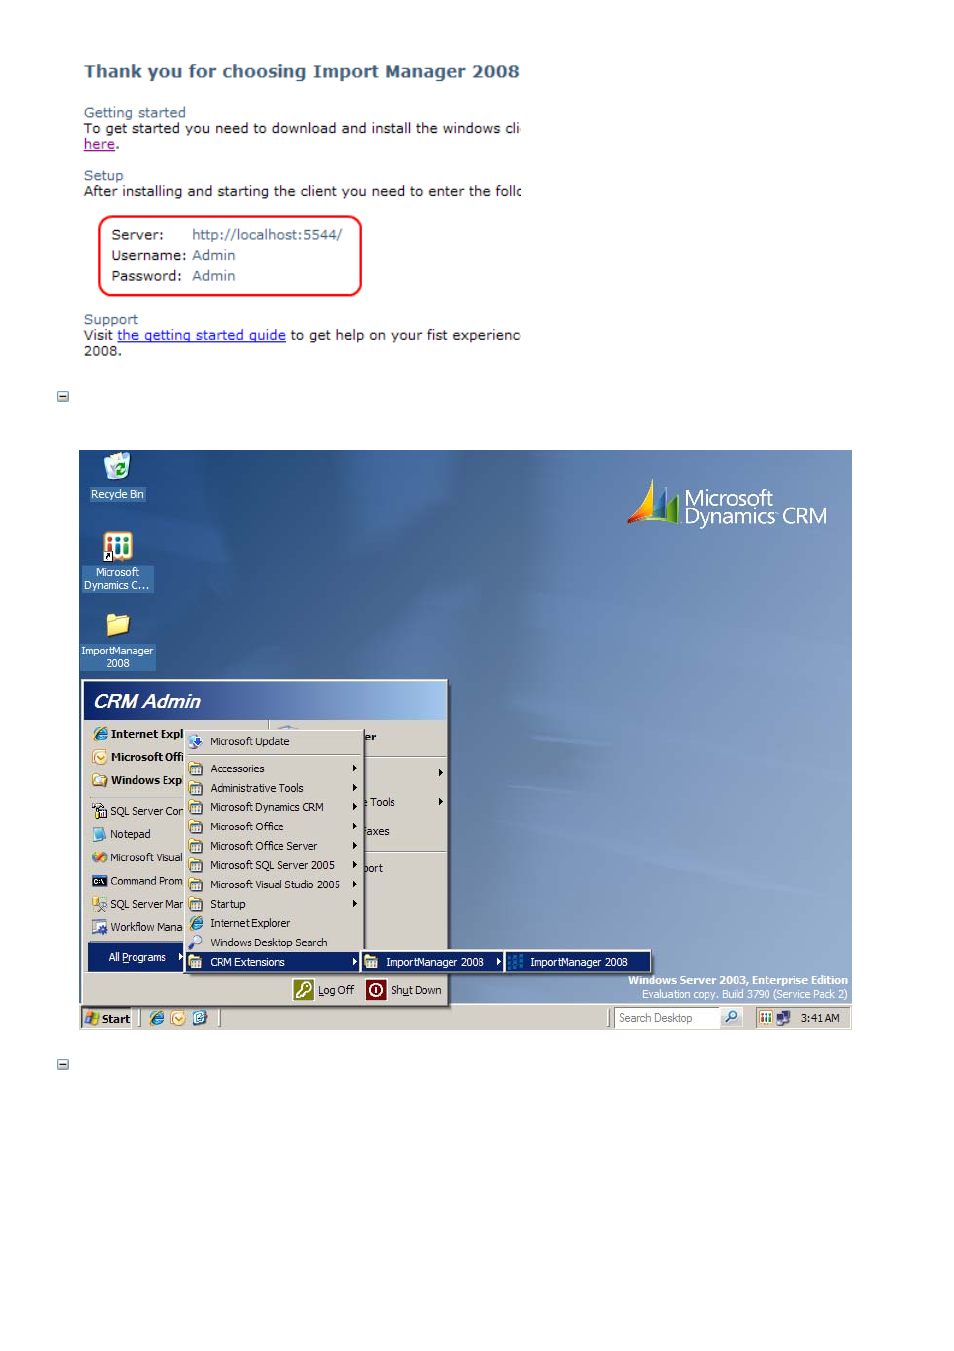The height and width of the screenshot is (1351, 954).
Task: Click Microsoft Update in All Programs
Action: point(273,741)
